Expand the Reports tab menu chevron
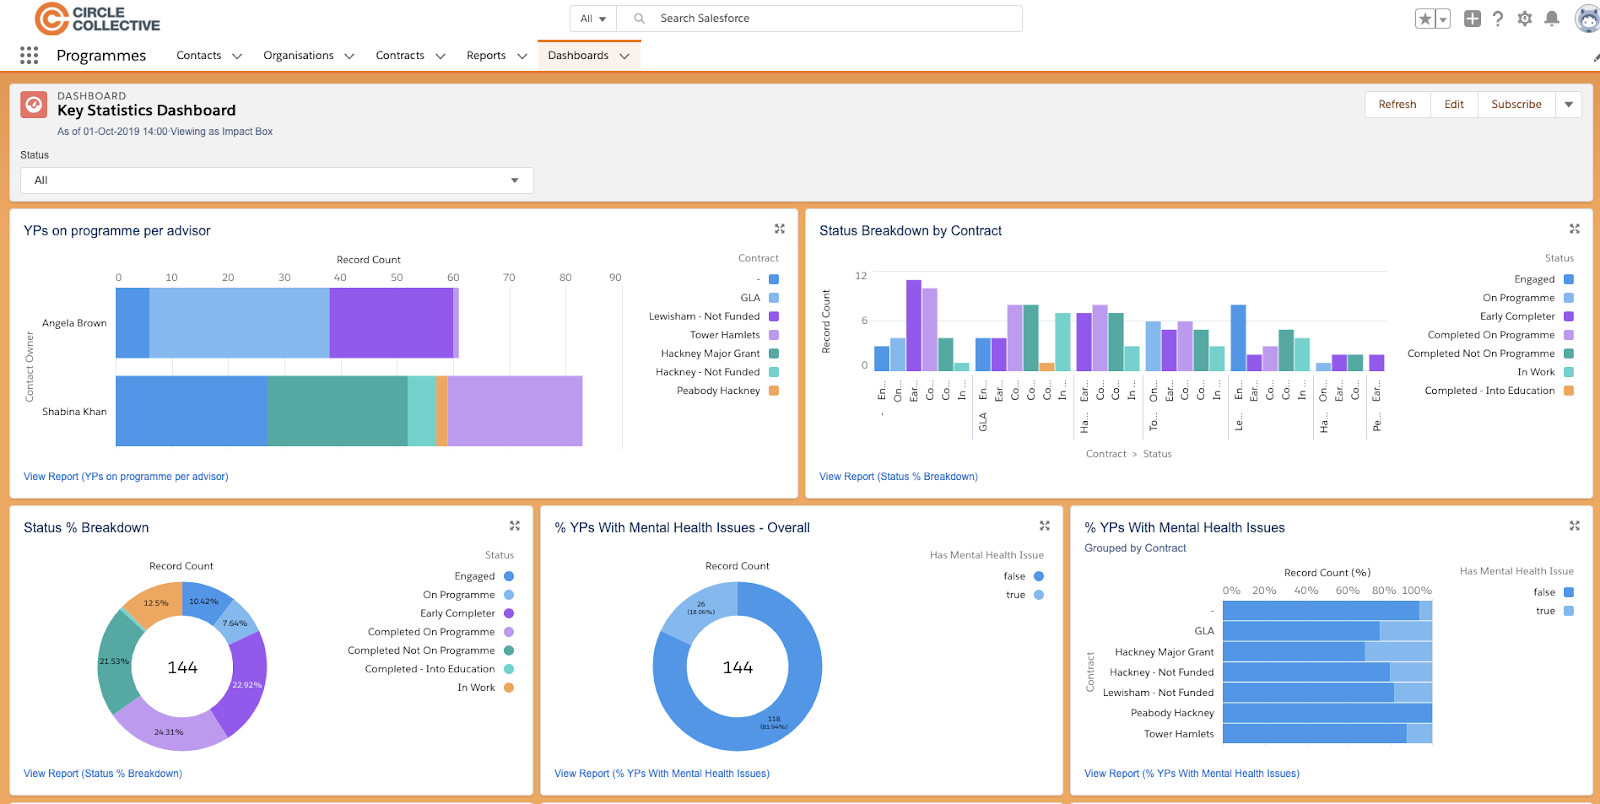This screenshot has height=804, width=1600. (x=522, y=56)
